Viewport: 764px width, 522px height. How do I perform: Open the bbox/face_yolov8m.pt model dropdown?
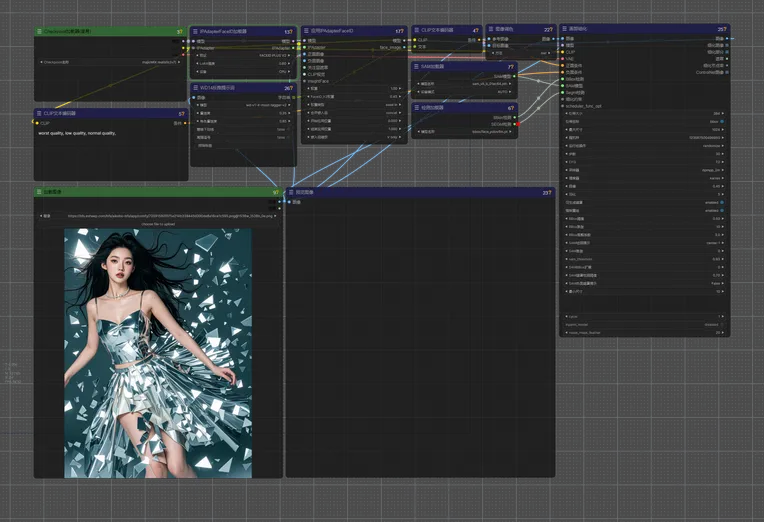click(x=464, y=132)
